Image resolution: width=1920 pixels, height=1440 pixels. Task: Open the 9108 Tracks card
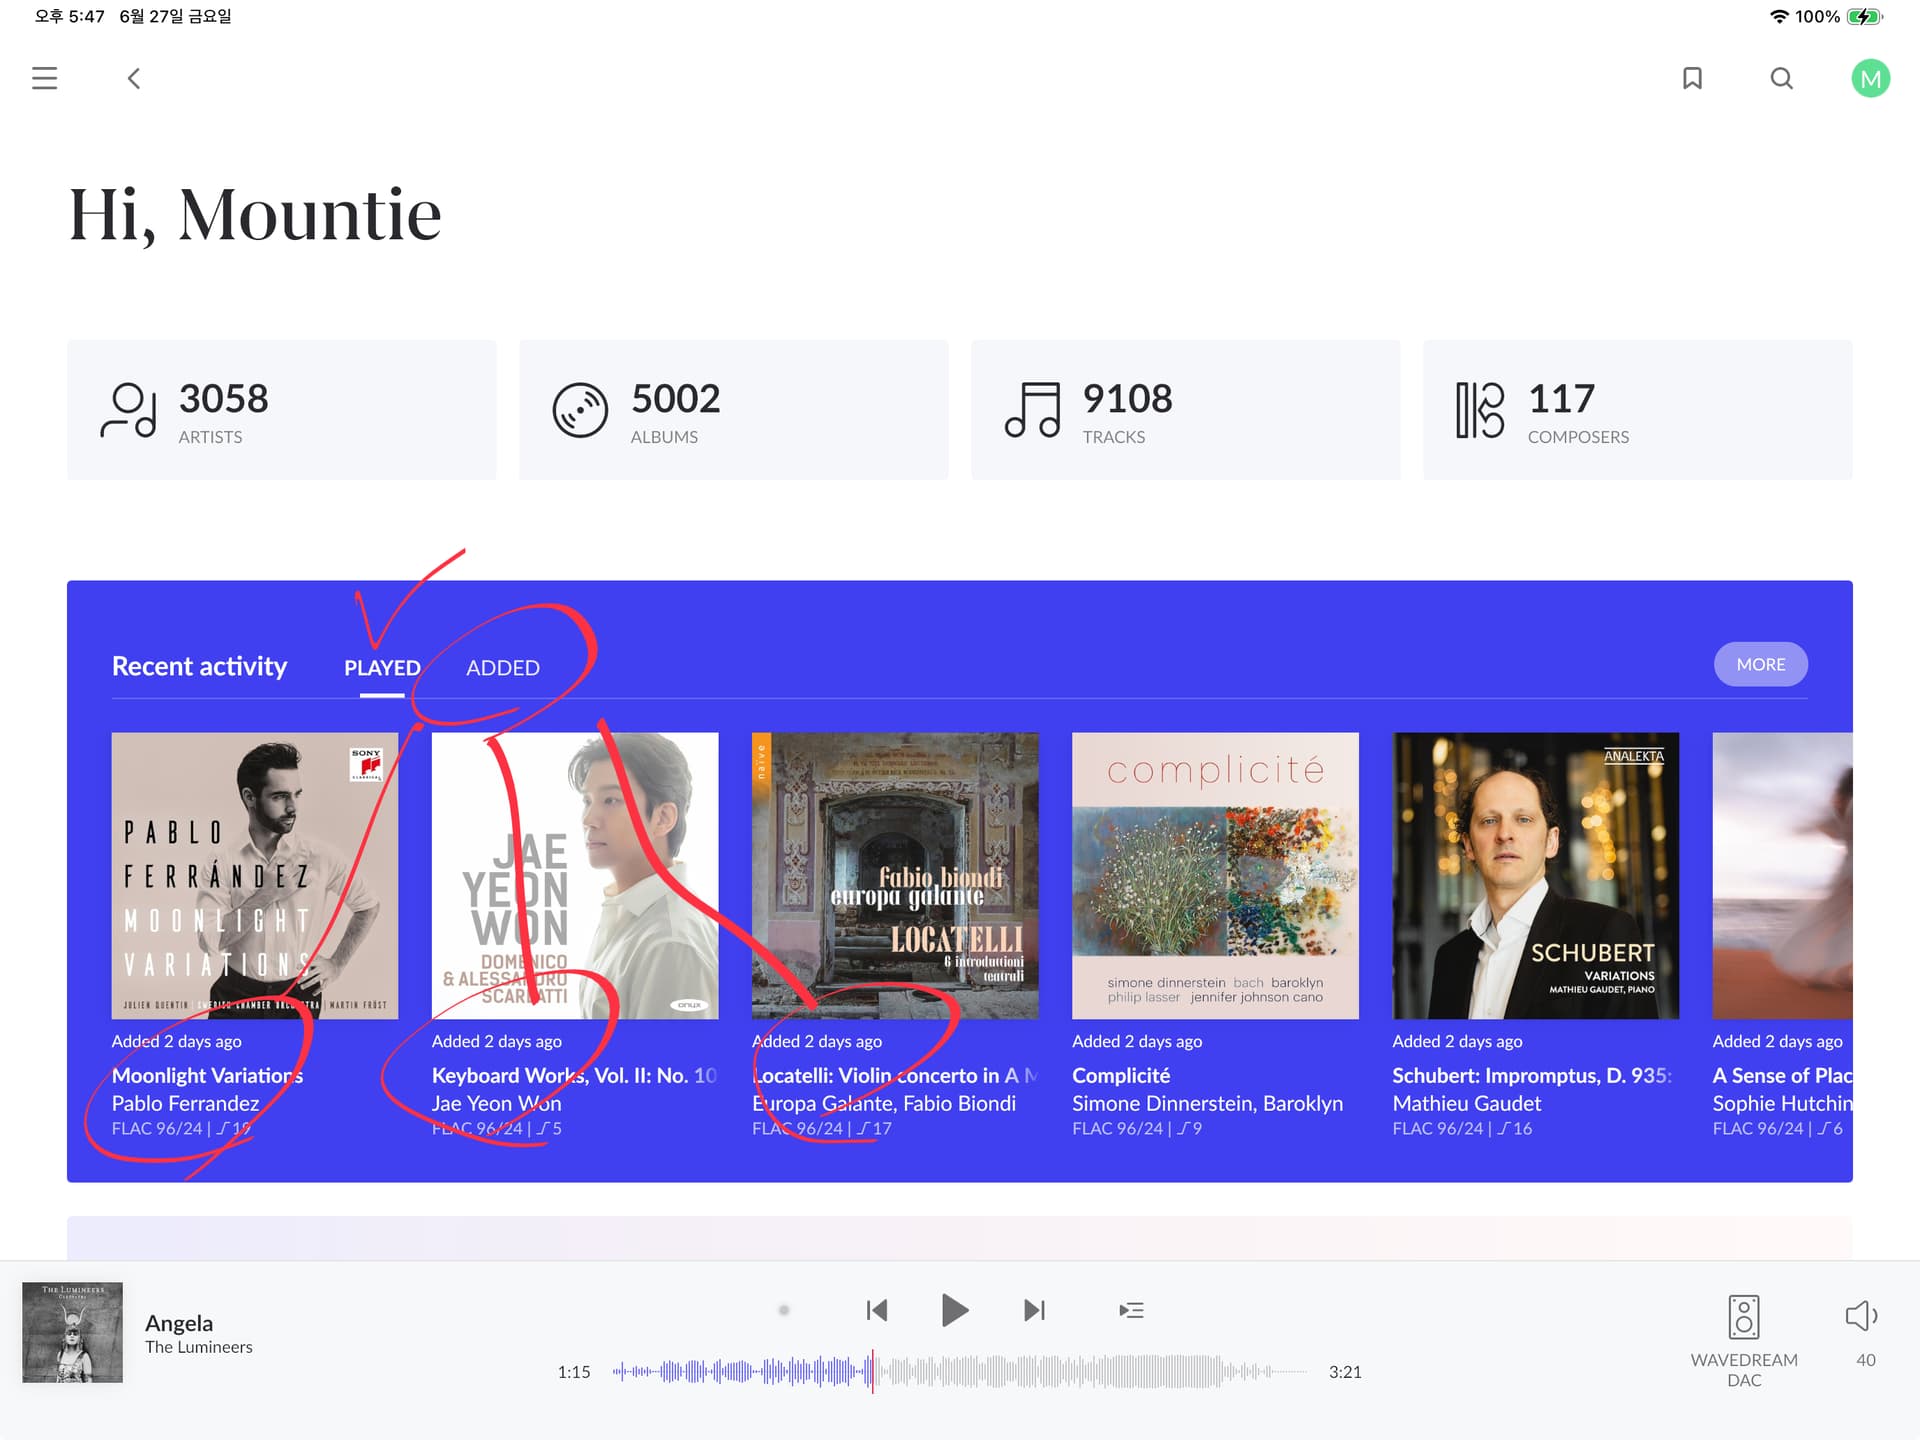coord(1185,410)
